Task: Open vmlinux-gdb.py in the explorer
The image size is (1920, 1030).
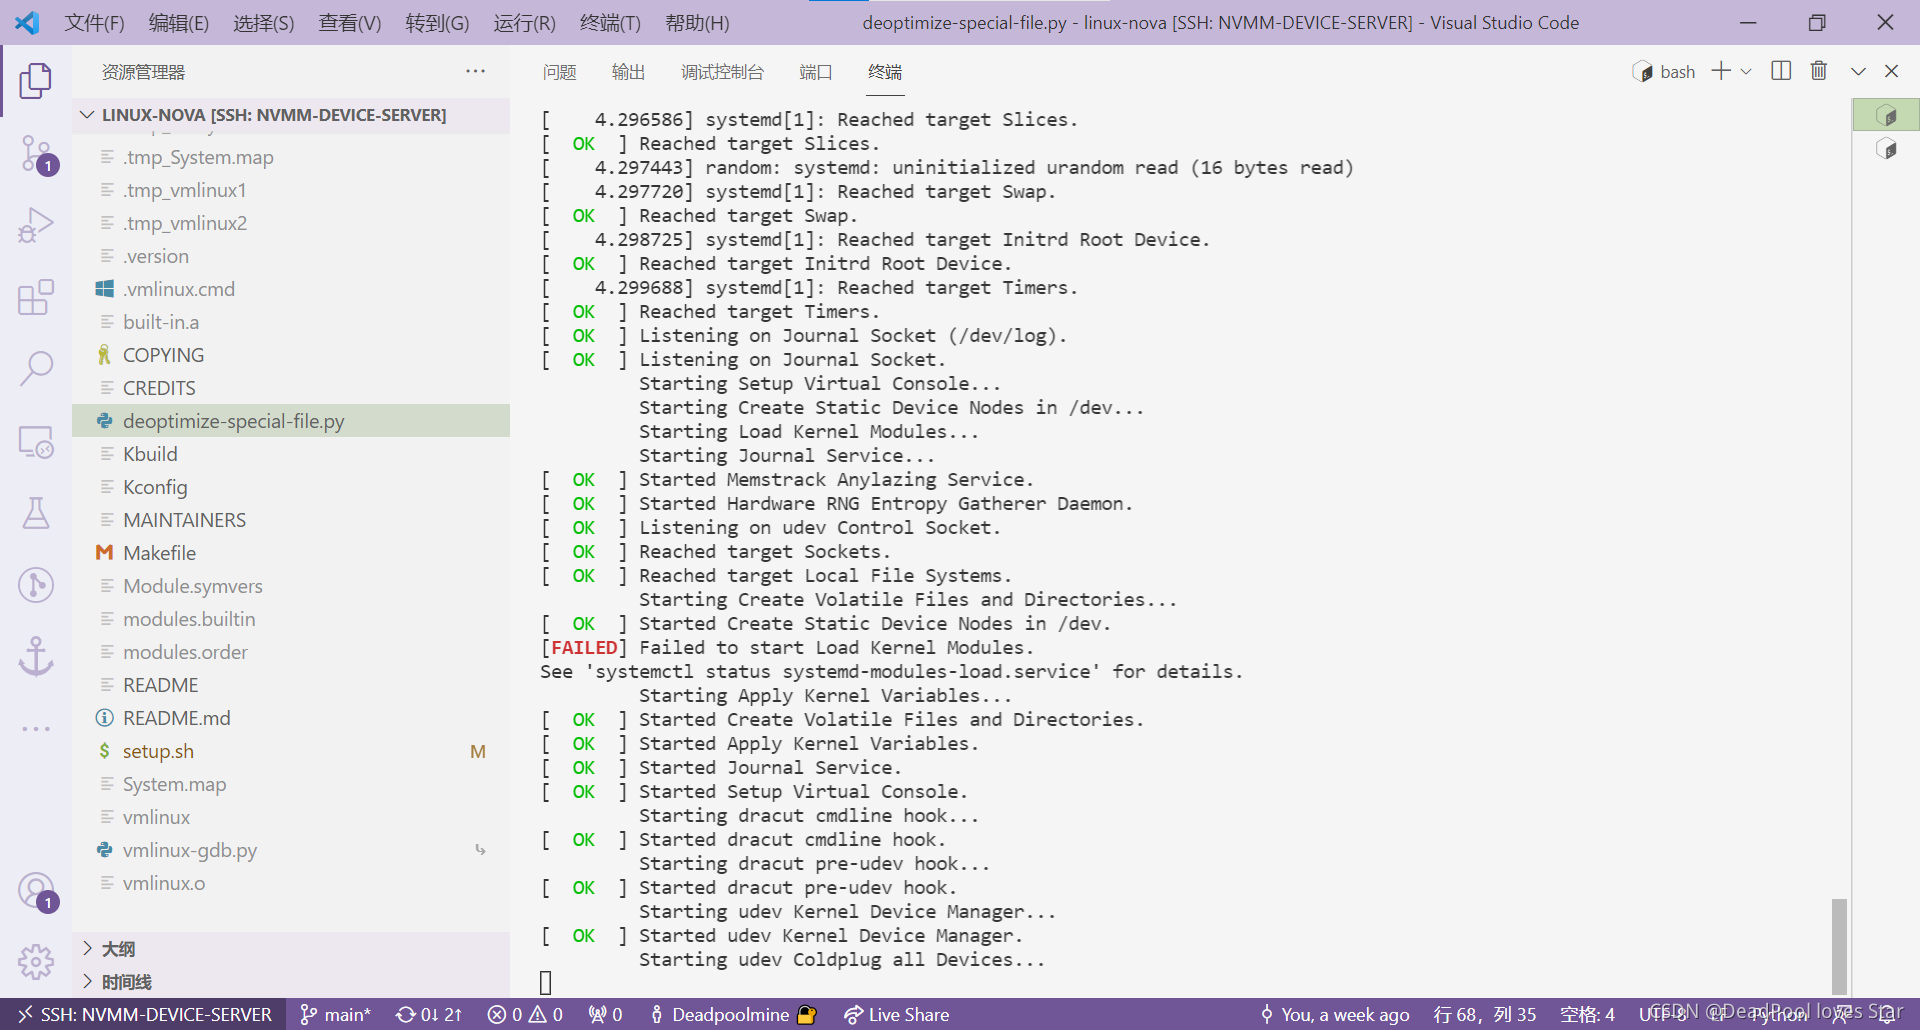Action: click(291, 850)
